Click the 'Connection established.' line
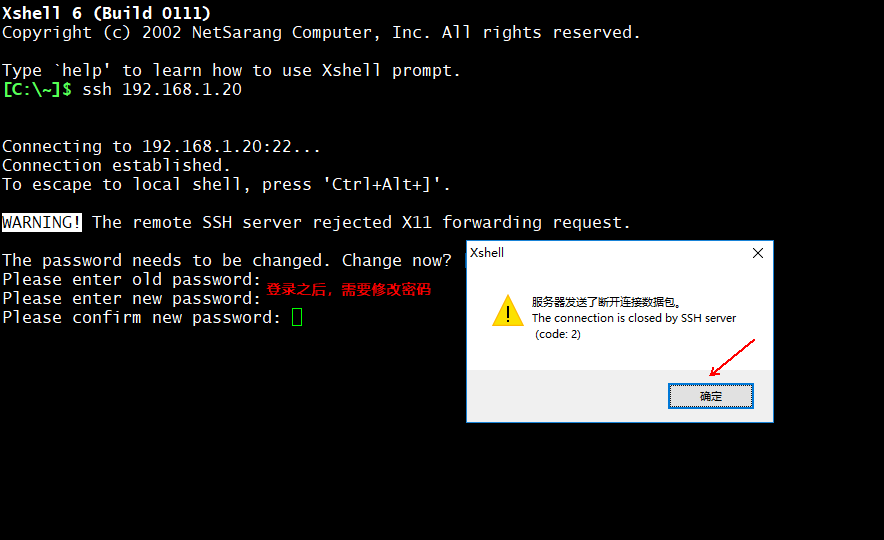This screenshot has width=884, height=540. [116, 165]
